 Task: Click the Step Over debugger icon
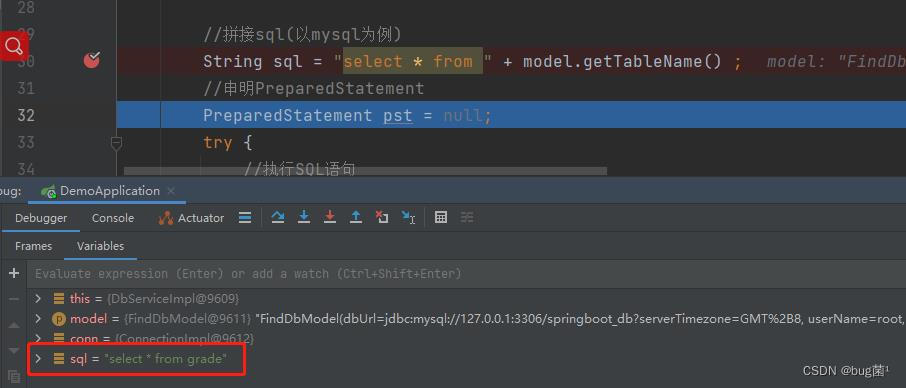(x=278, y=217)
